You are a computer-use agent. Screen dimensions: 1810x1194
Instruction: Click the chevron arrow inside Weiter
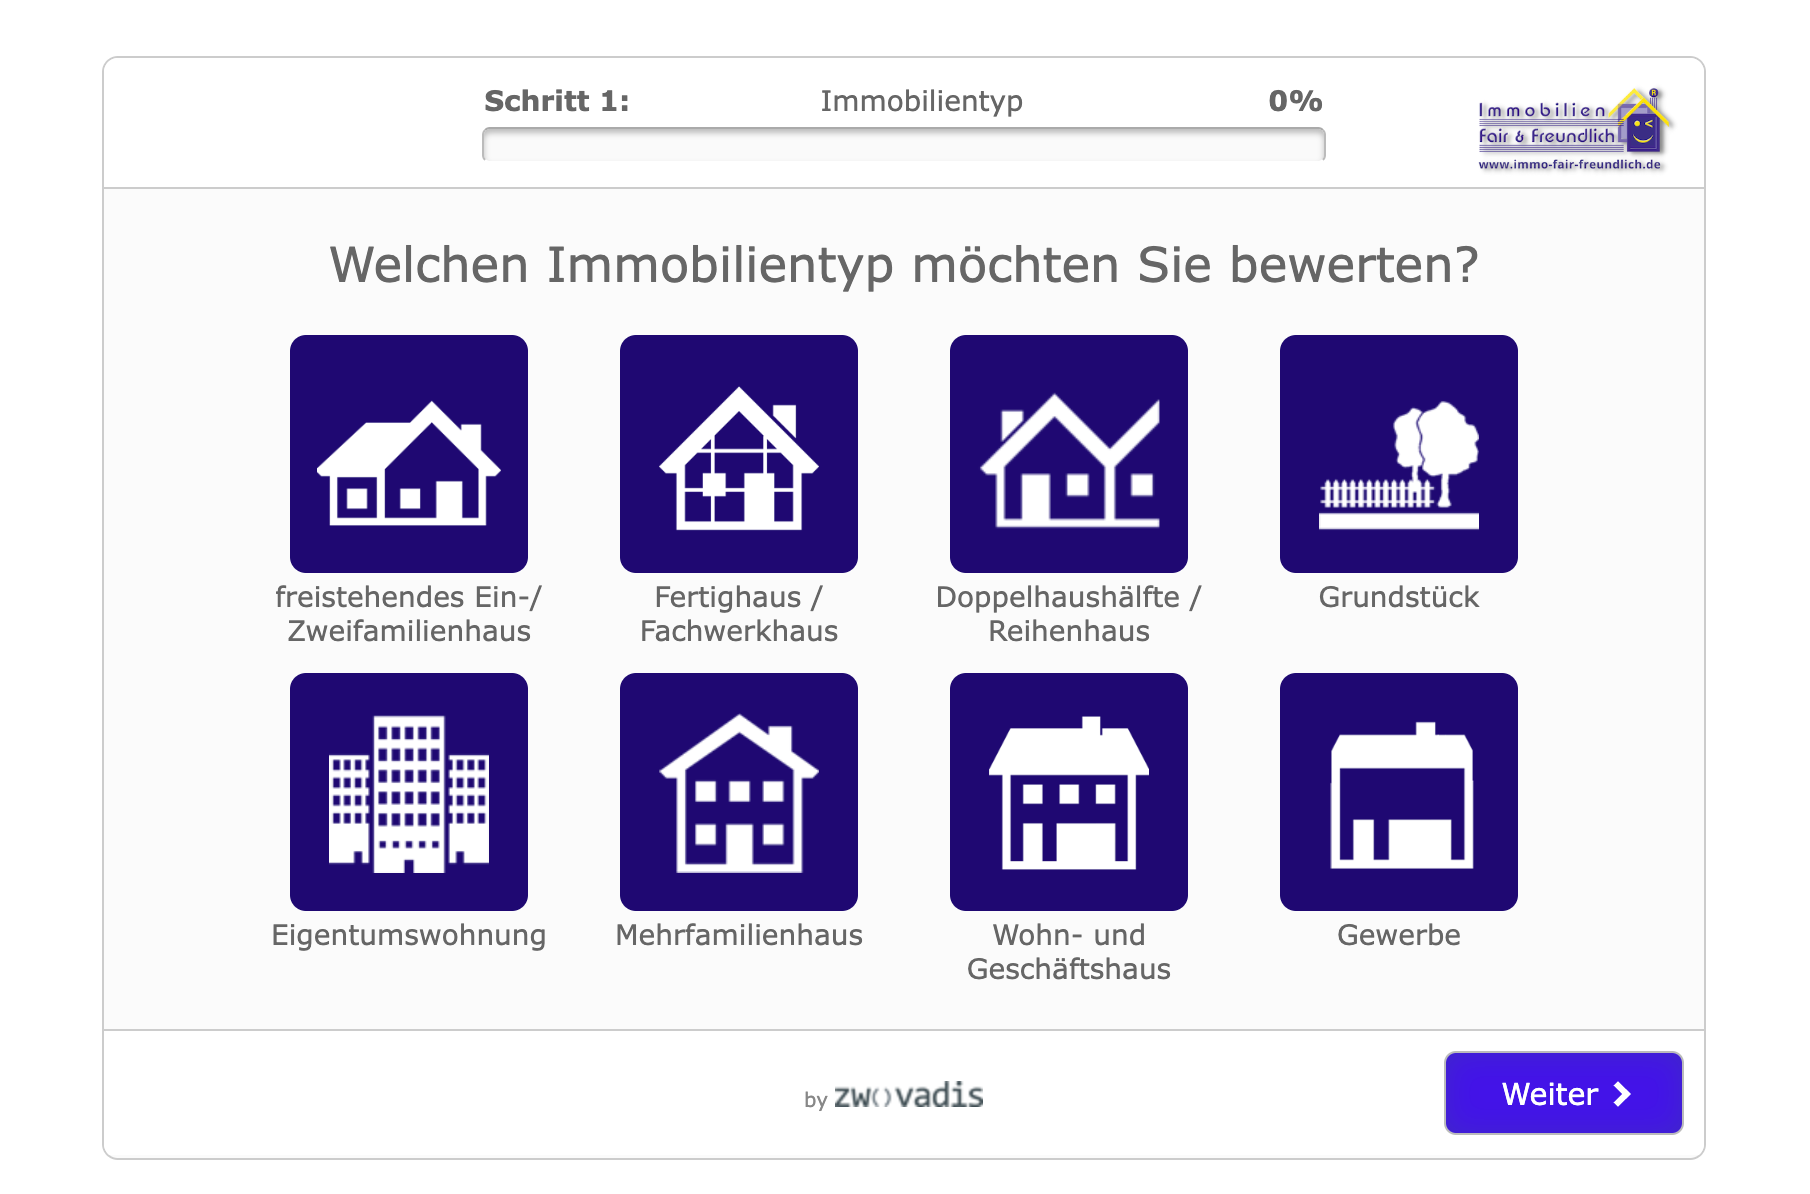(x=1623, y=1094)
